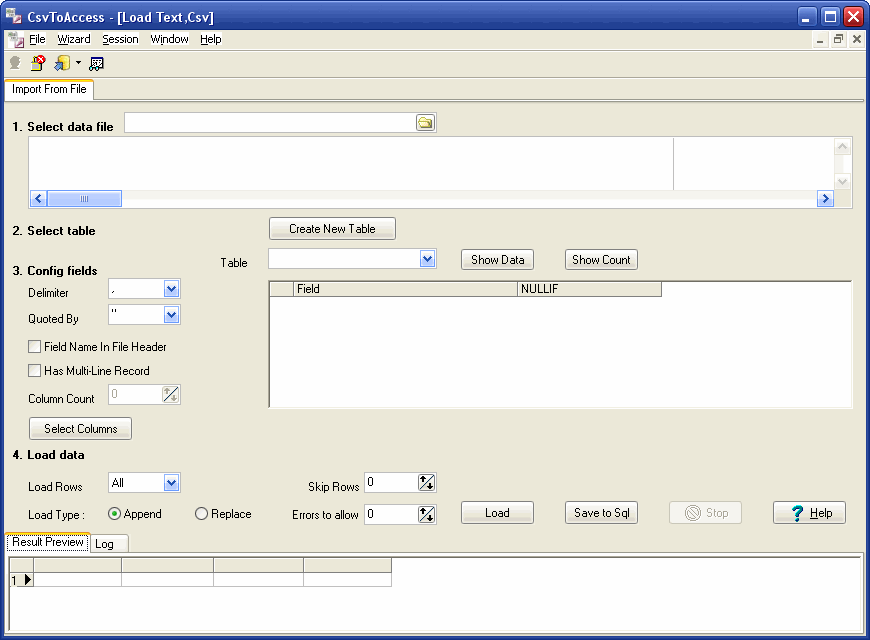Select the Replace load type

click(201, 514)
